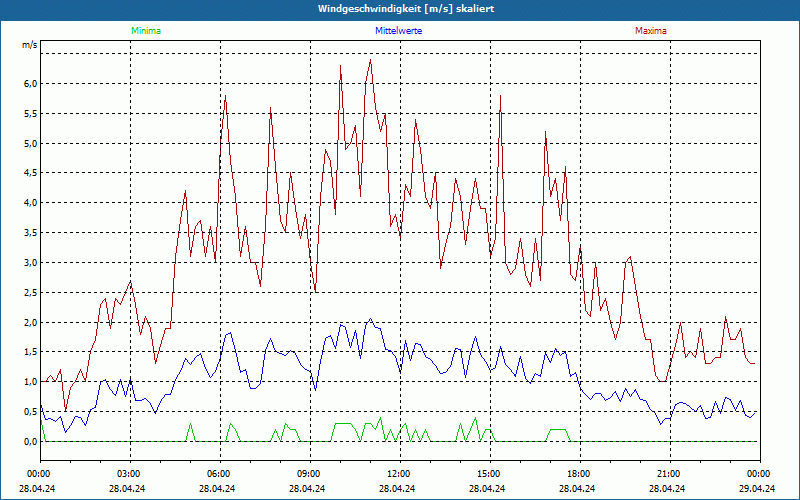Click the 03:00 time axis label
This screenshot has height=500, width=800.
click(x=127, y=474)
